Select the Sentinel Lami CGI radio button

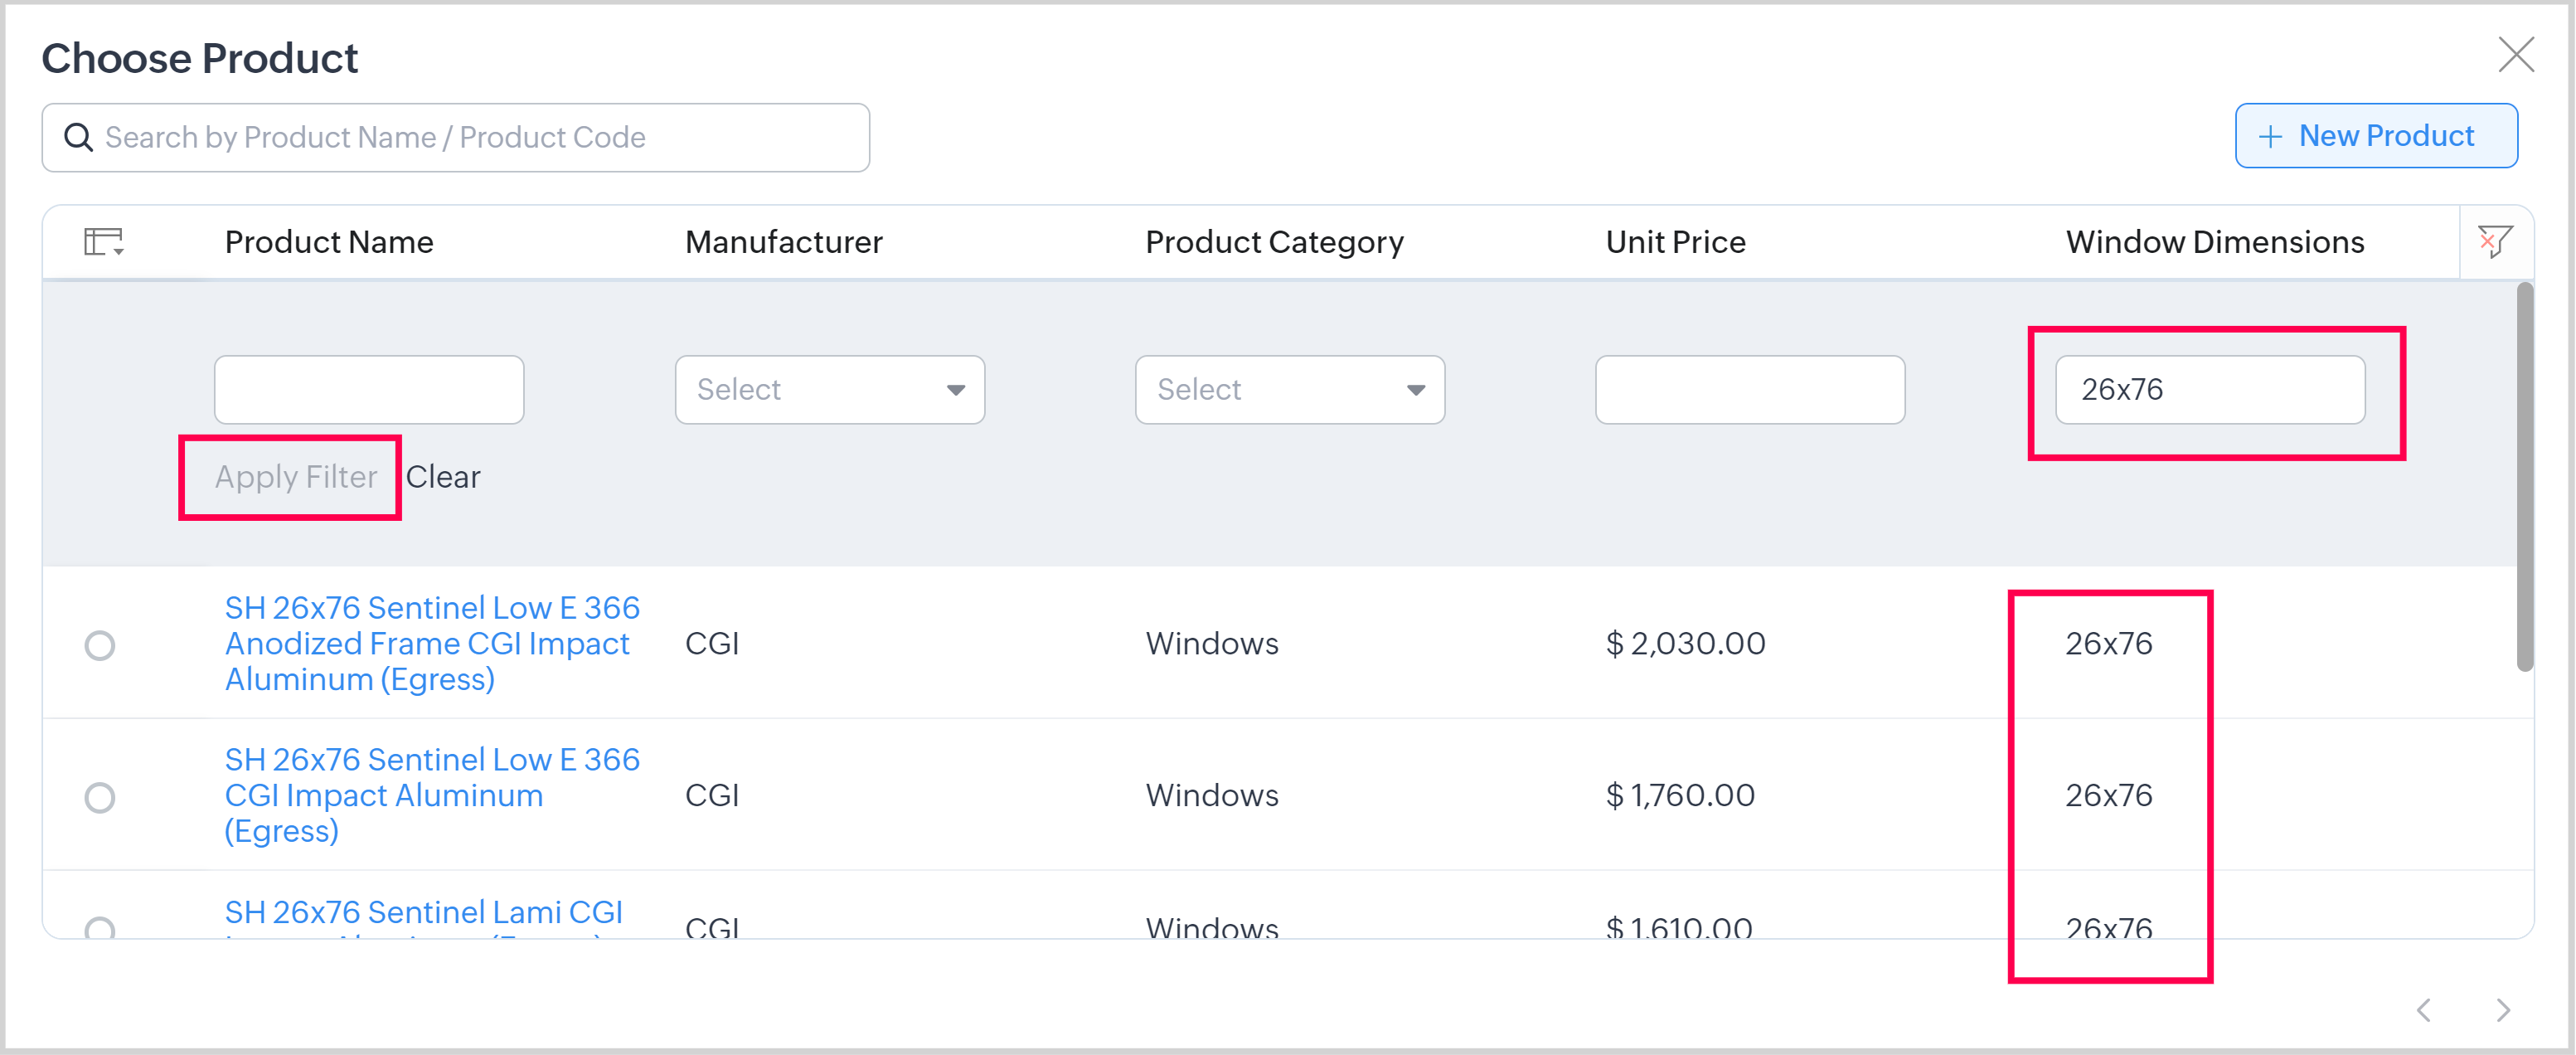click(100, 929)
